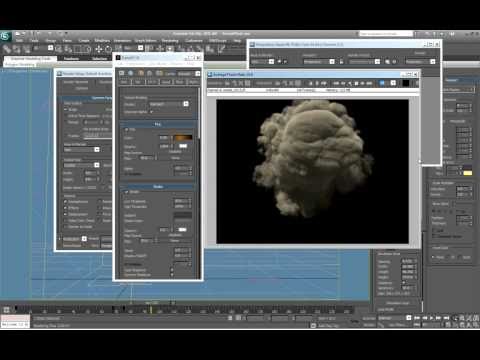Click the blue channel icon in render output toolbar
This screenshot has height=360, width=480.
coord(382,83)
